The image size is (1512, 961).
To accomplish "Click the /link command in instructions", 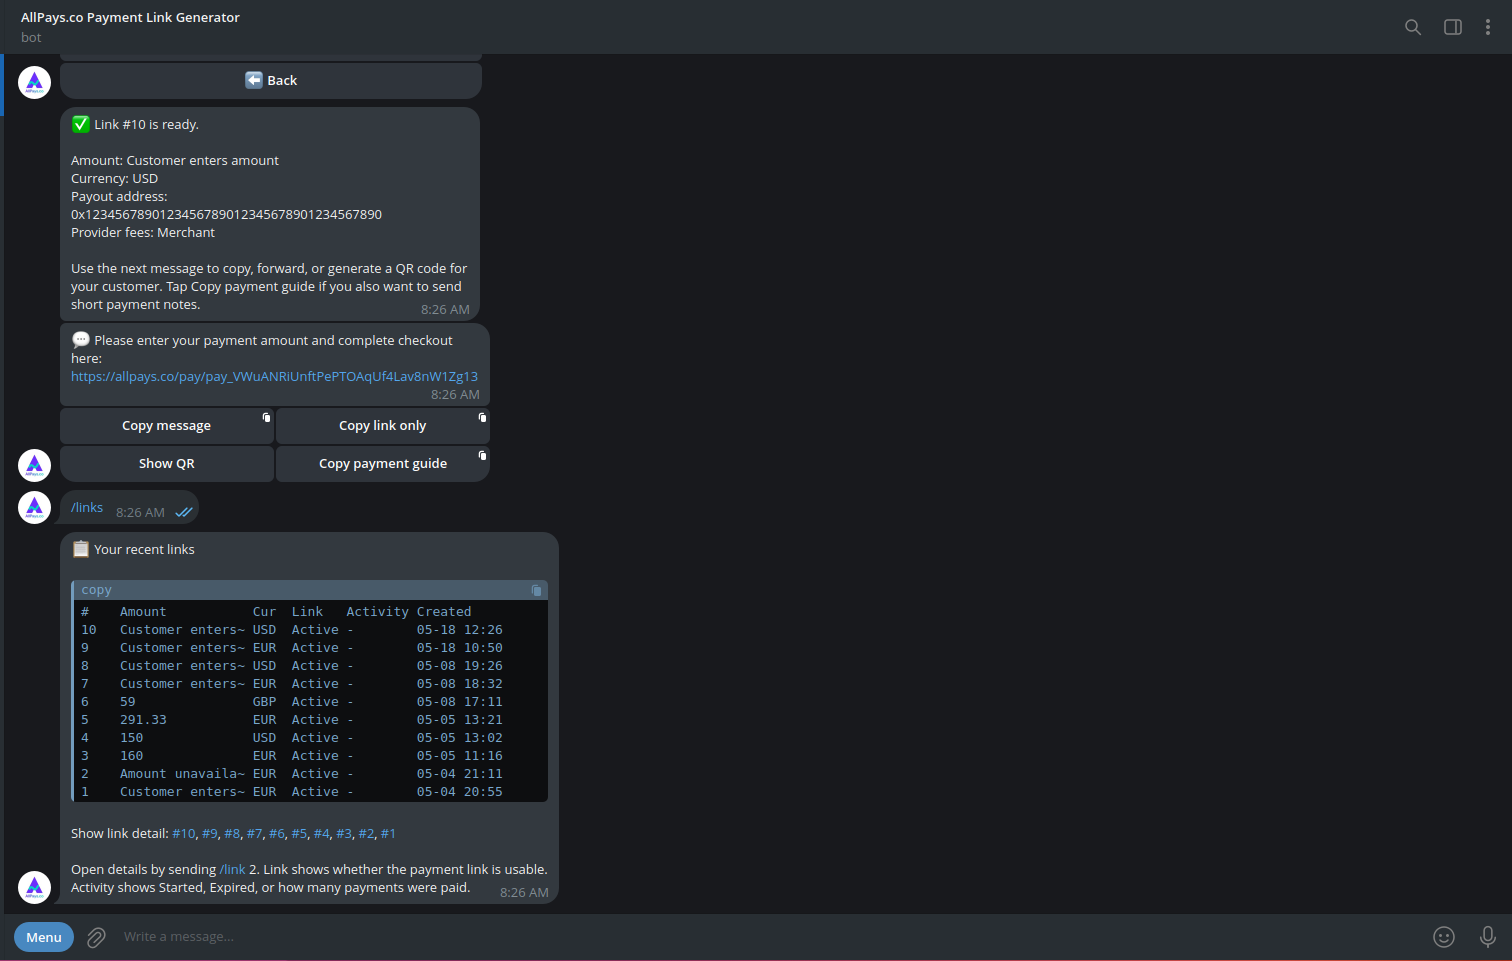I will [x=232, y=869].
